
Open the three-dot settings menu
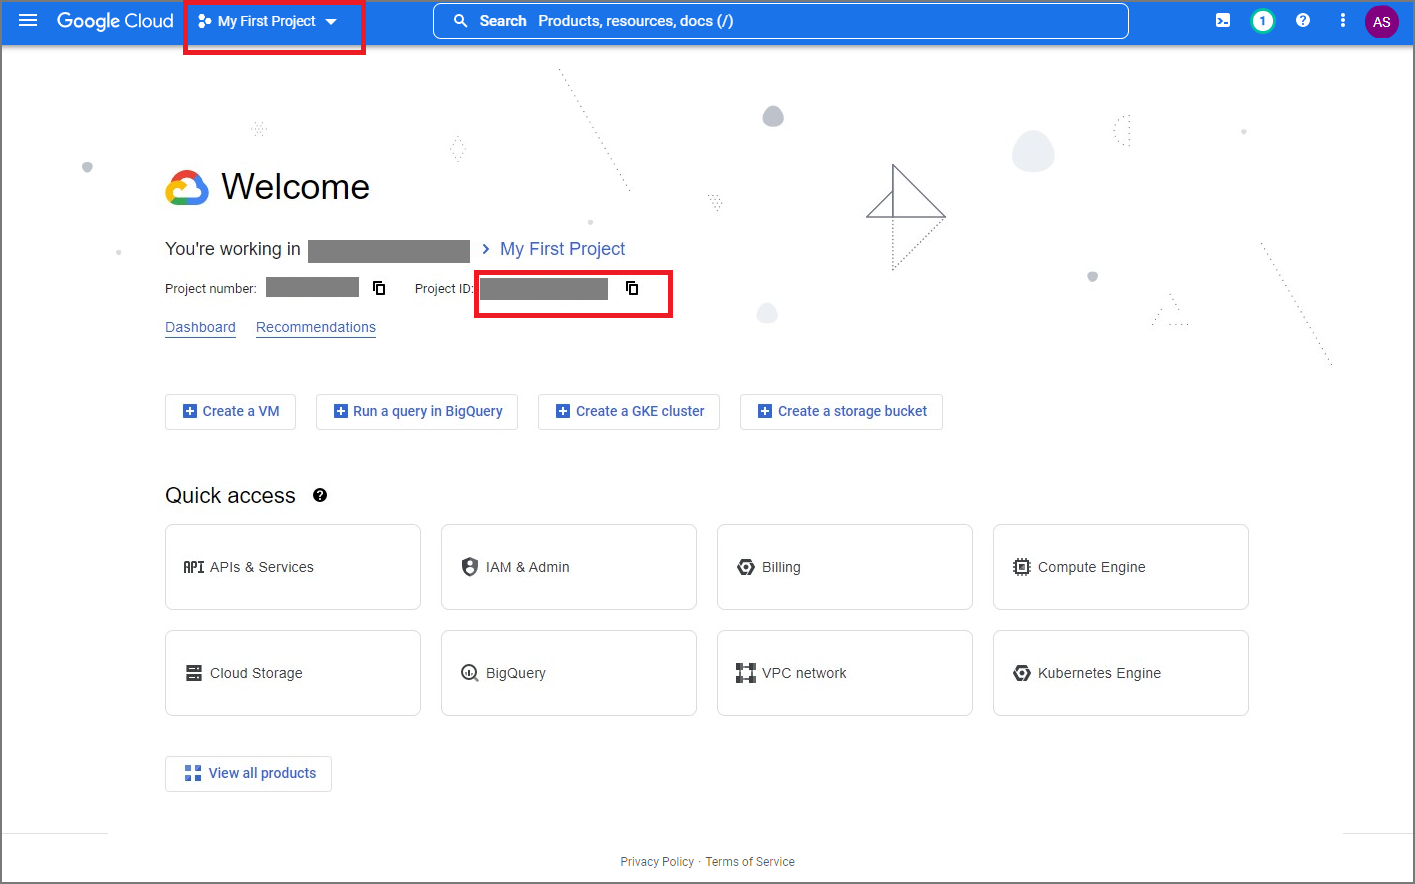[x=1342, y=21]
